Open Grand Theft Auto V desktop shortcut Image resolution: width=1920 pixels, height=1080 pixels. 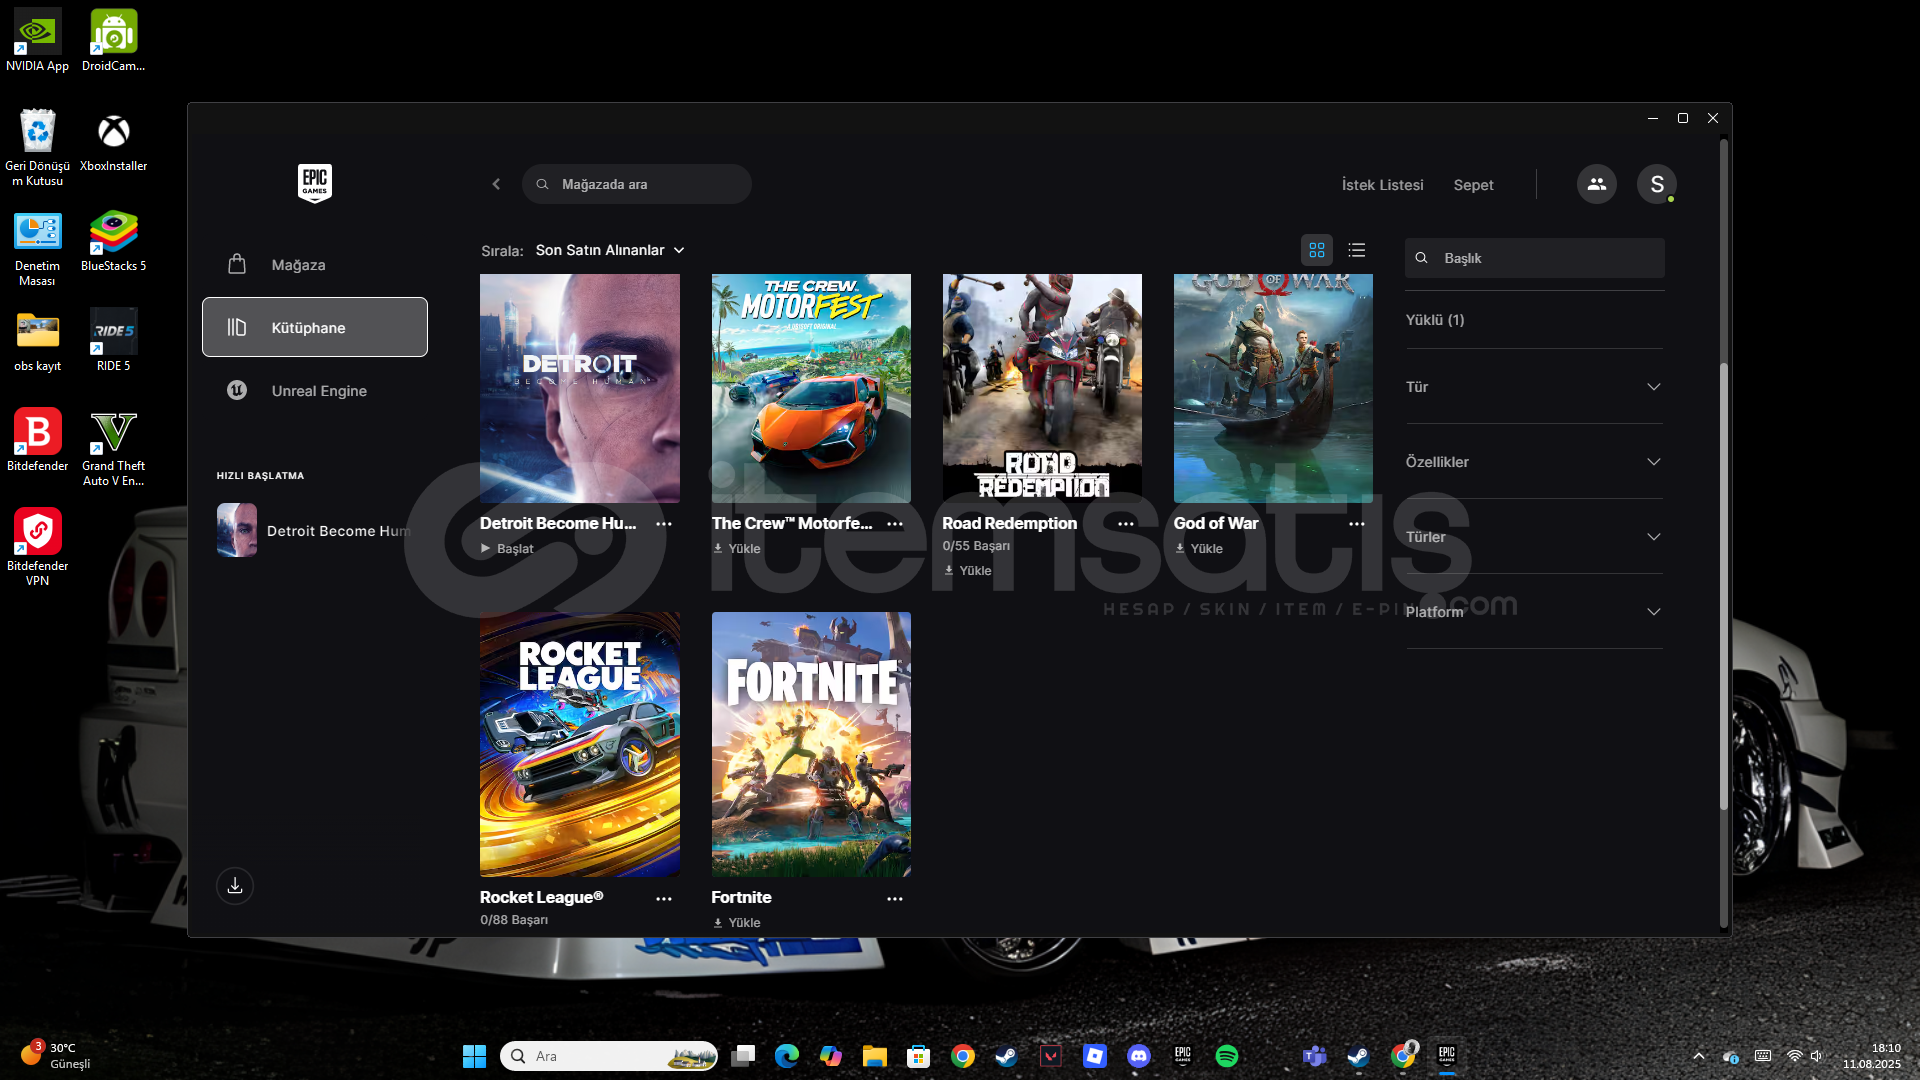pos(113,447)
